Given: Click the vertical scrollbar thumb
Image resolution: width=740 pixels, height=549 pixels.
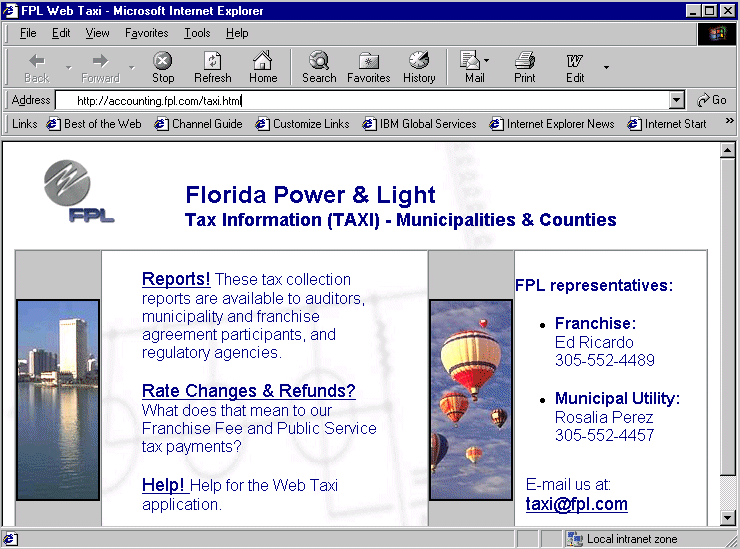Looking at the screenshot, I should (x=727, y=316).
